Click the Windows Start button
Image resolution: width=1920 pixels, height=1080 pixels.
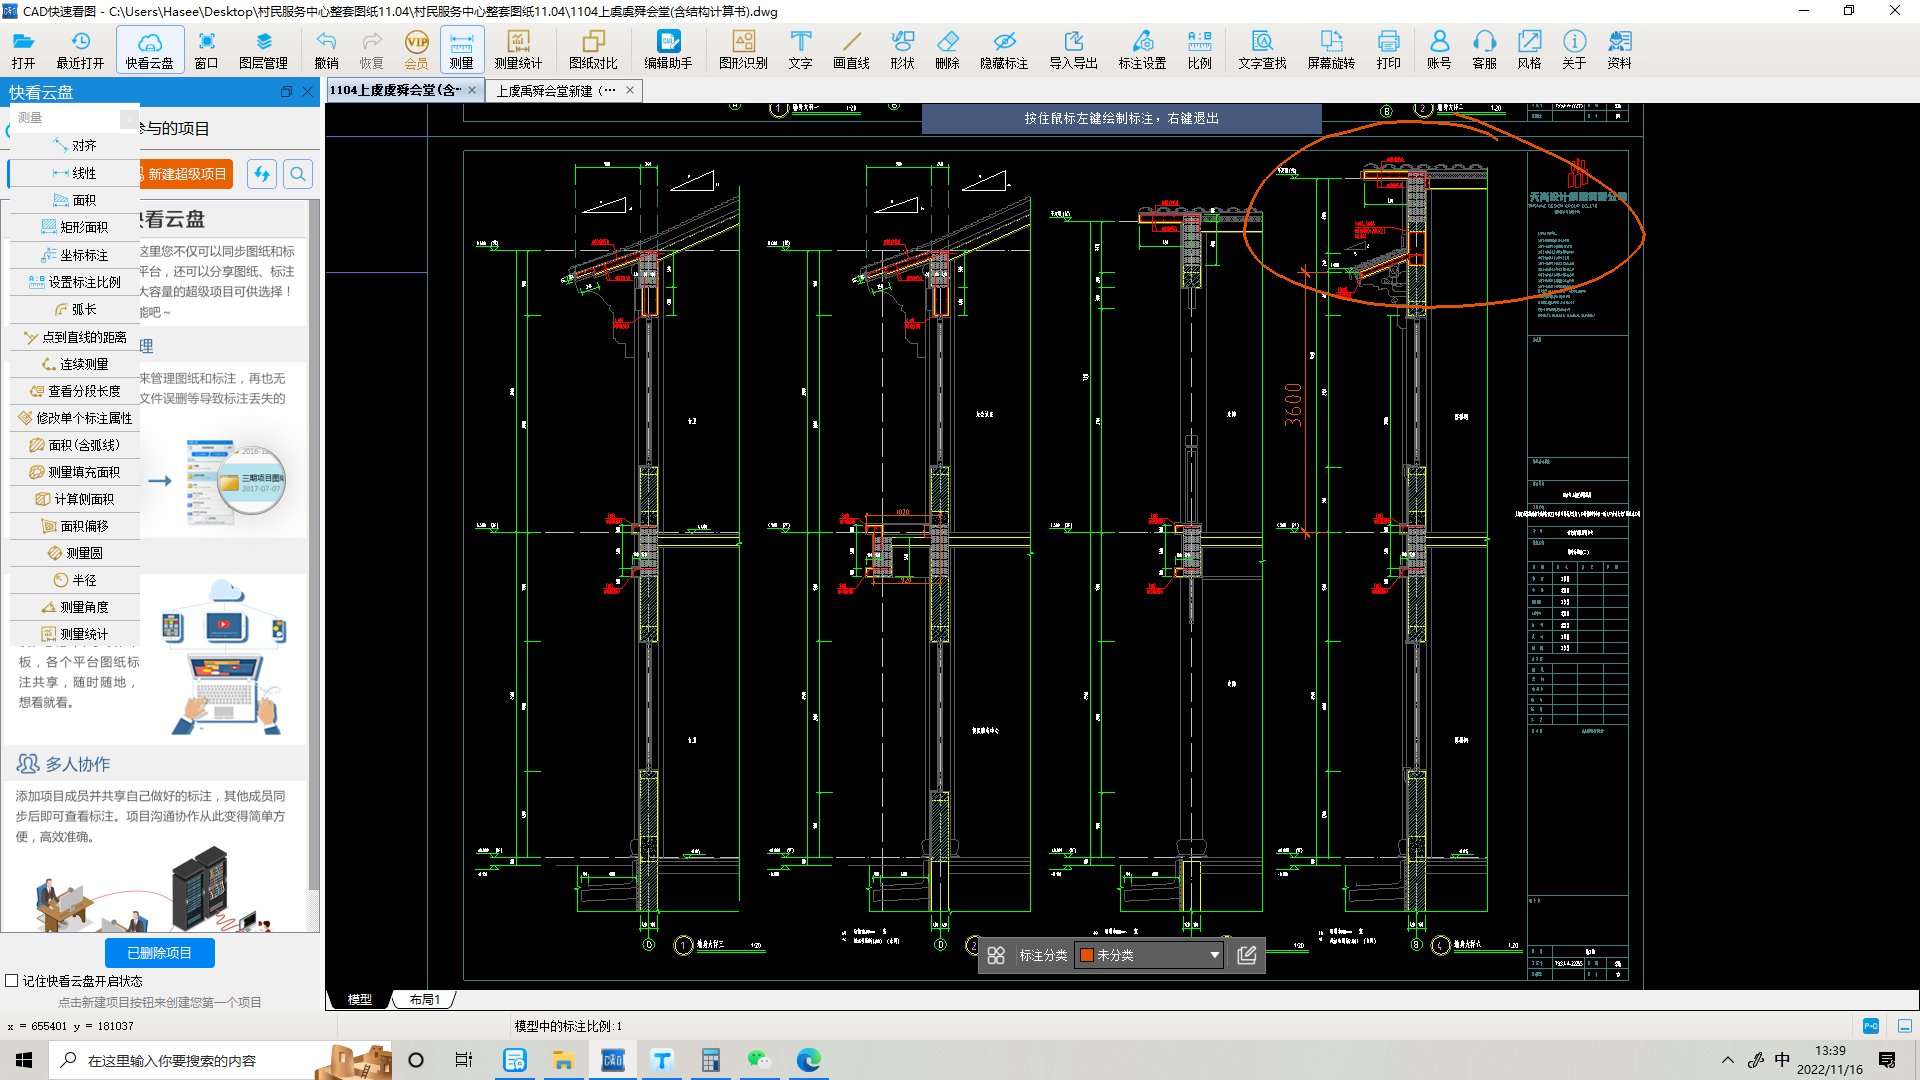tap(24, 1060)
